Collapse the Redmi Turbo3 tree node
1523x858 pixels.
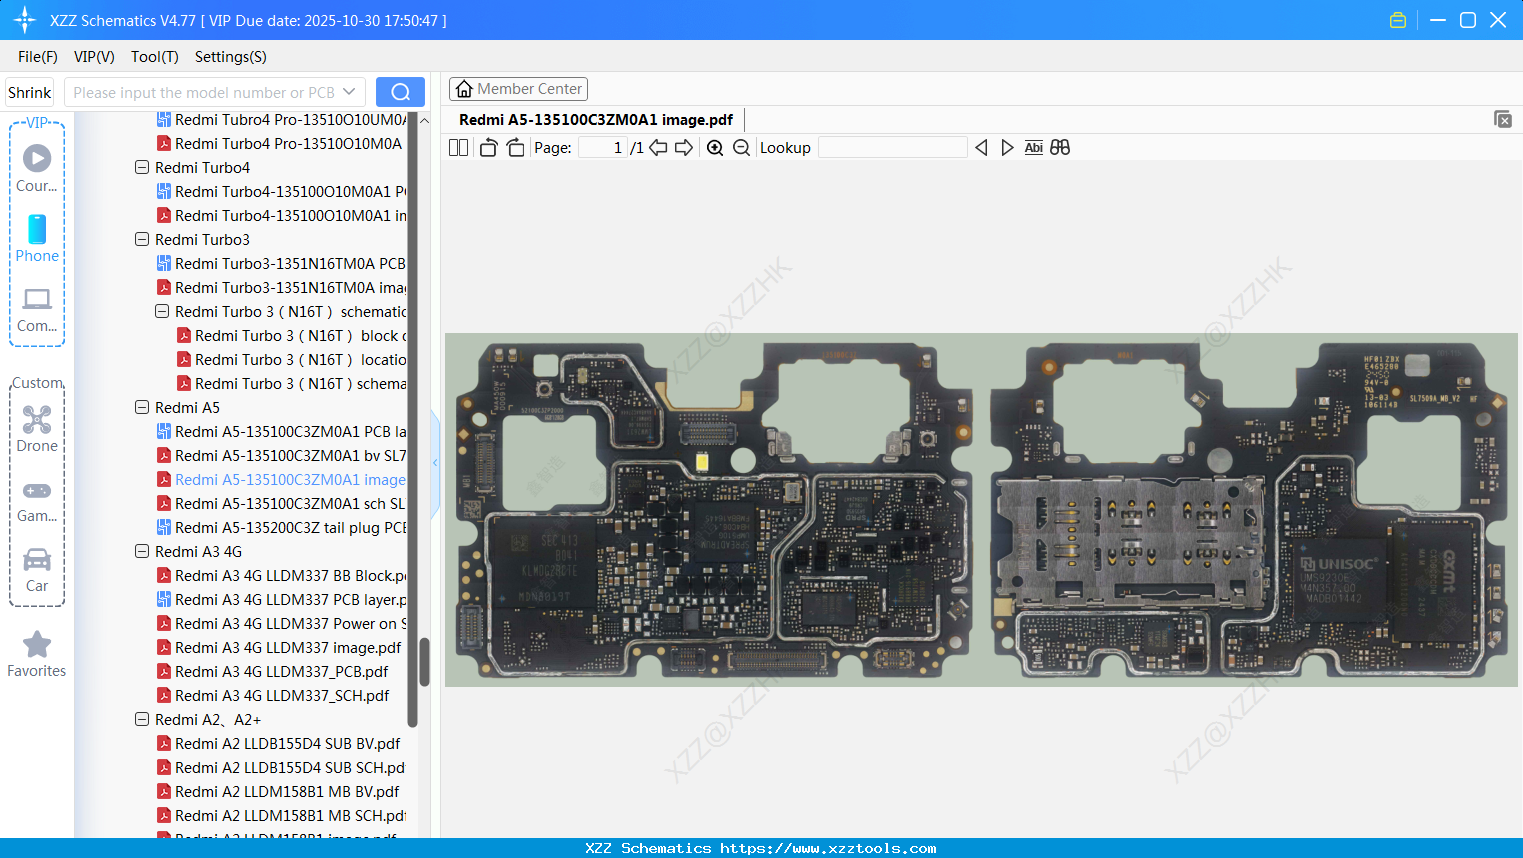tap(141, 239)
